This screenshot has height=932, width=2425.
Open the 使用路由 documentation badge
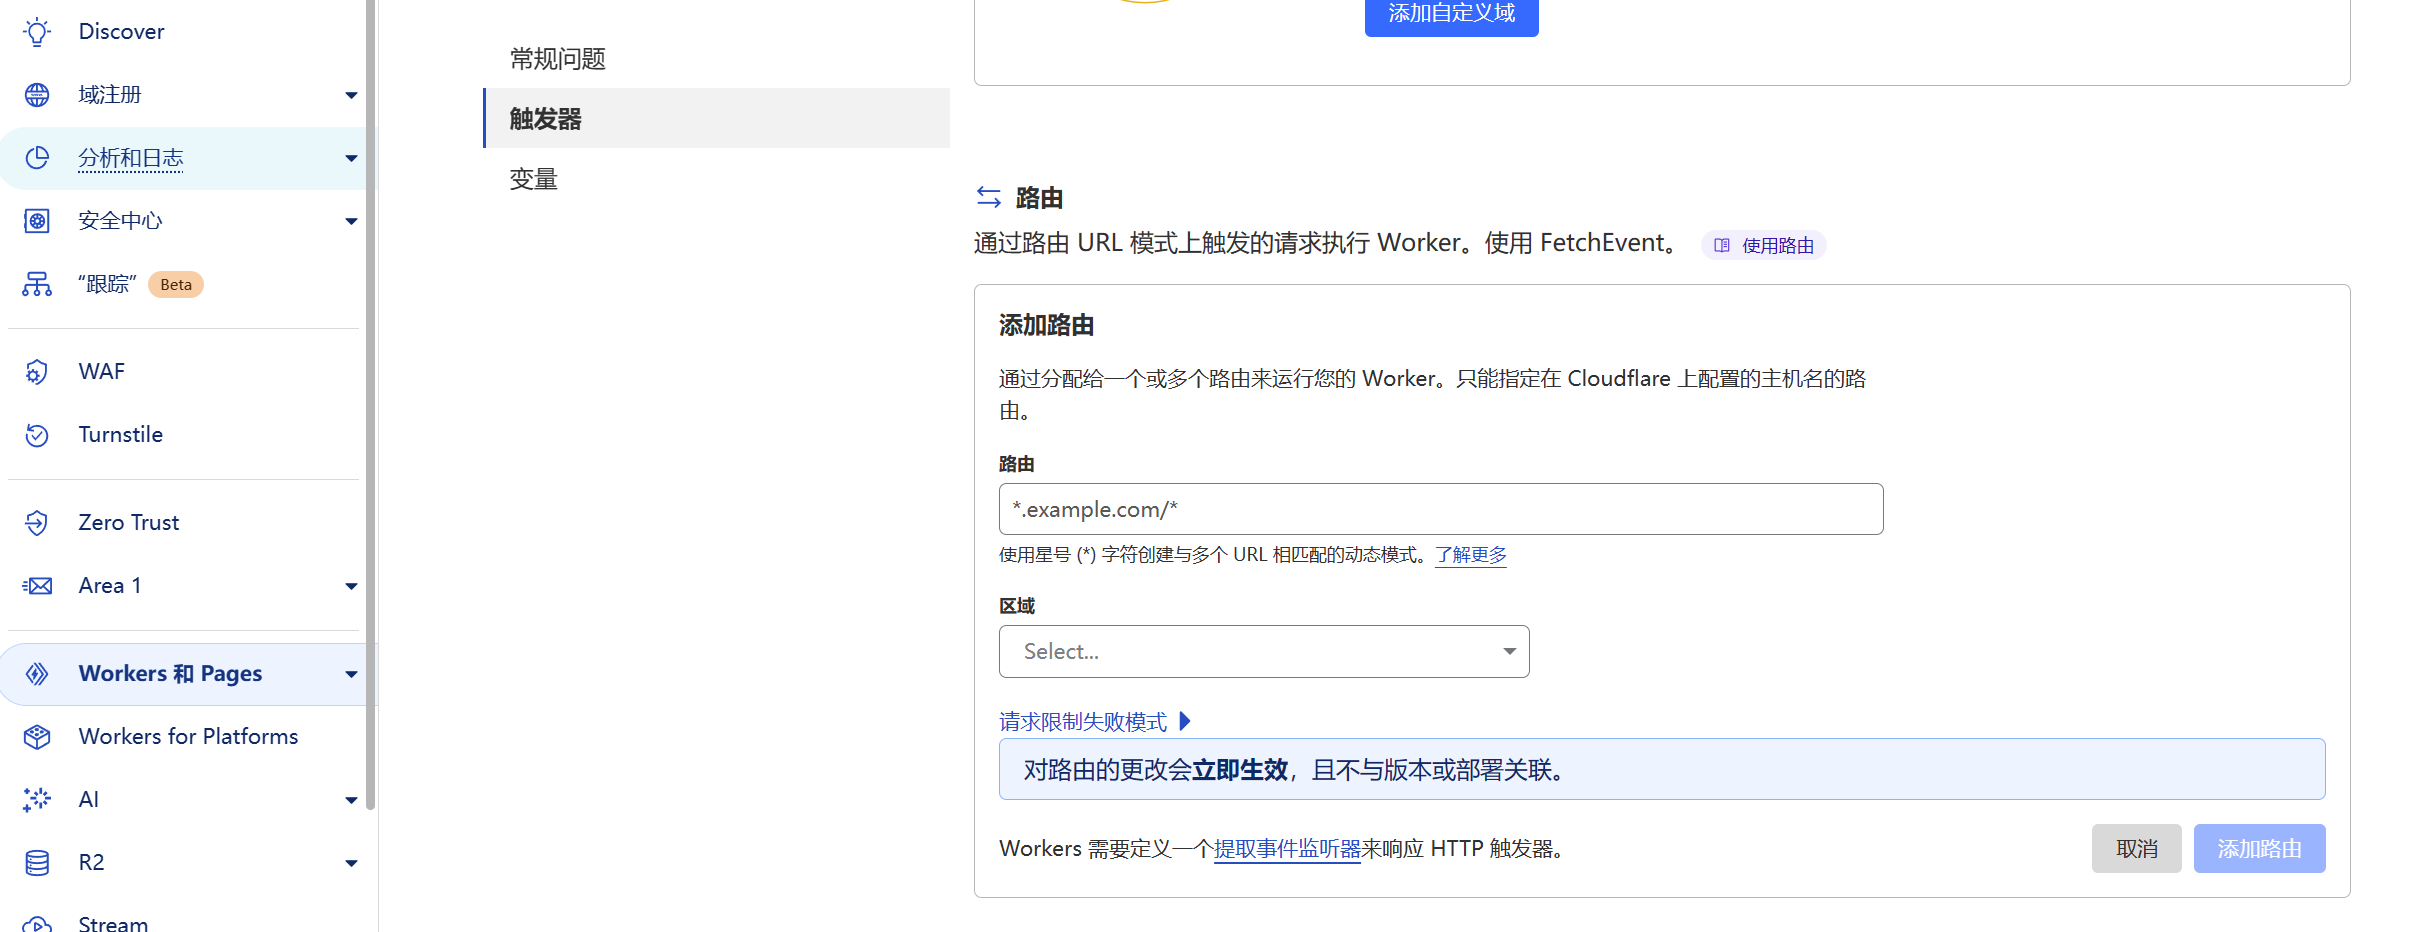pos(1764,245)
